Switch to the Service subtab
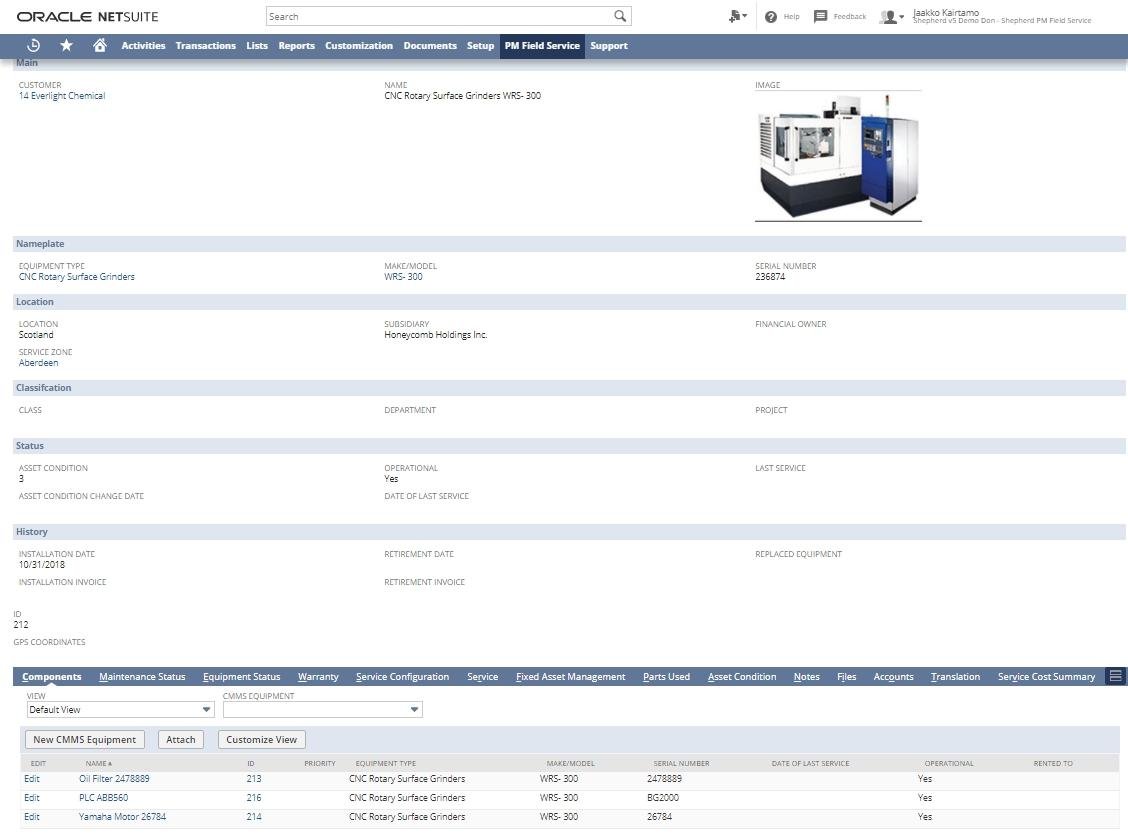1128x840 pixels. click(483, 677)
